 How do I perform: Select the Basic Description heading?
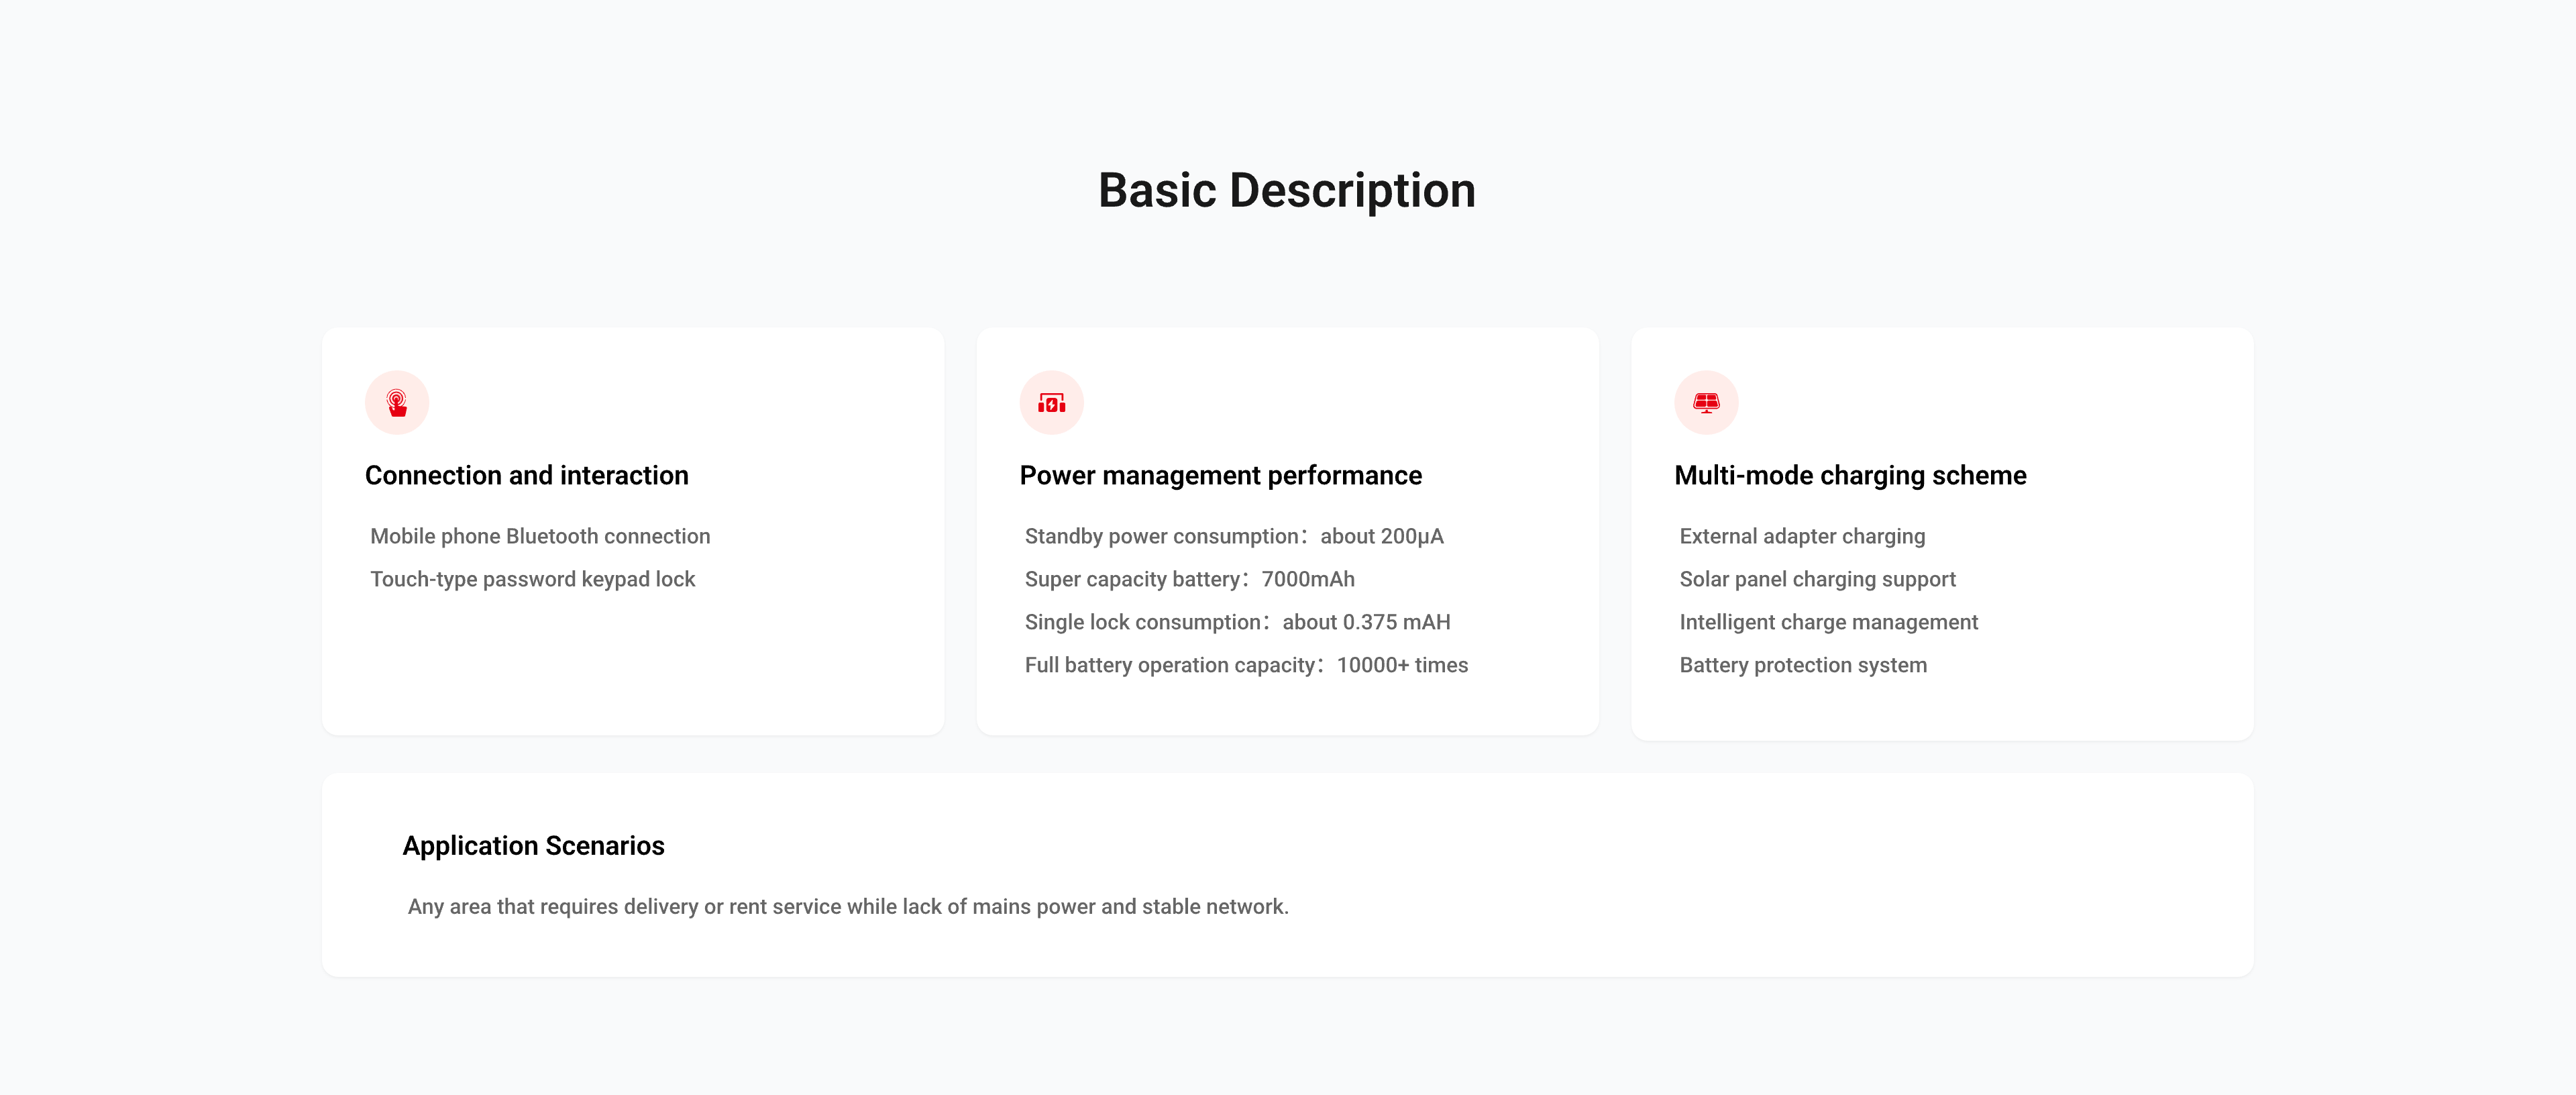pos(1287,190)
